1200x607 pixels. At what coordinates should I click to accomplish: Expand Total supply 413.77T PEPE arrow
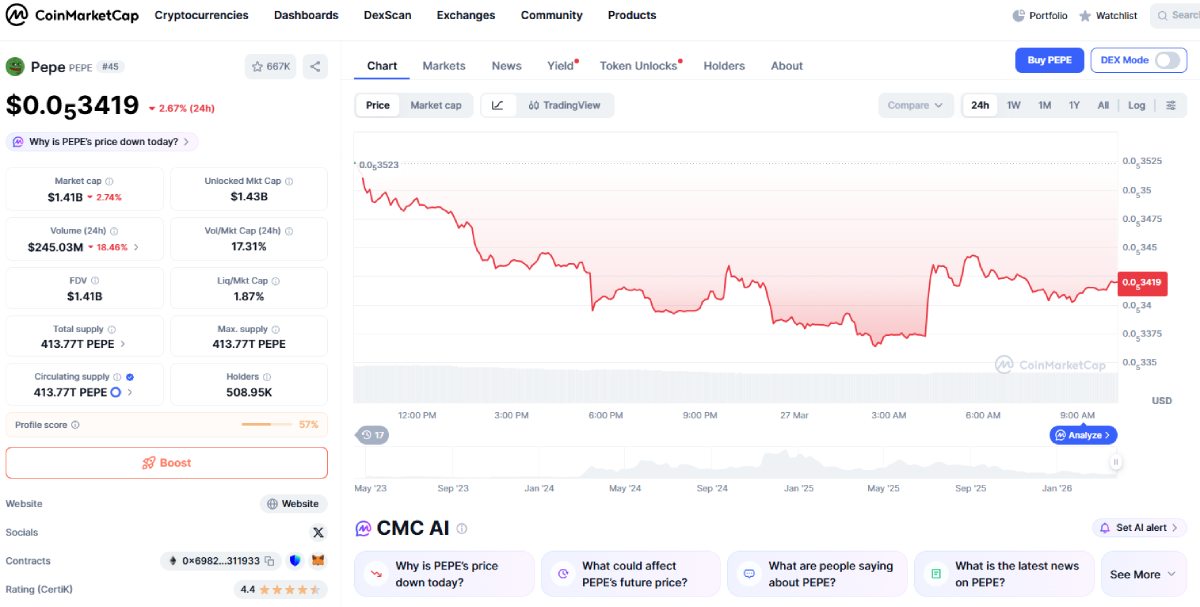(123, 344)
